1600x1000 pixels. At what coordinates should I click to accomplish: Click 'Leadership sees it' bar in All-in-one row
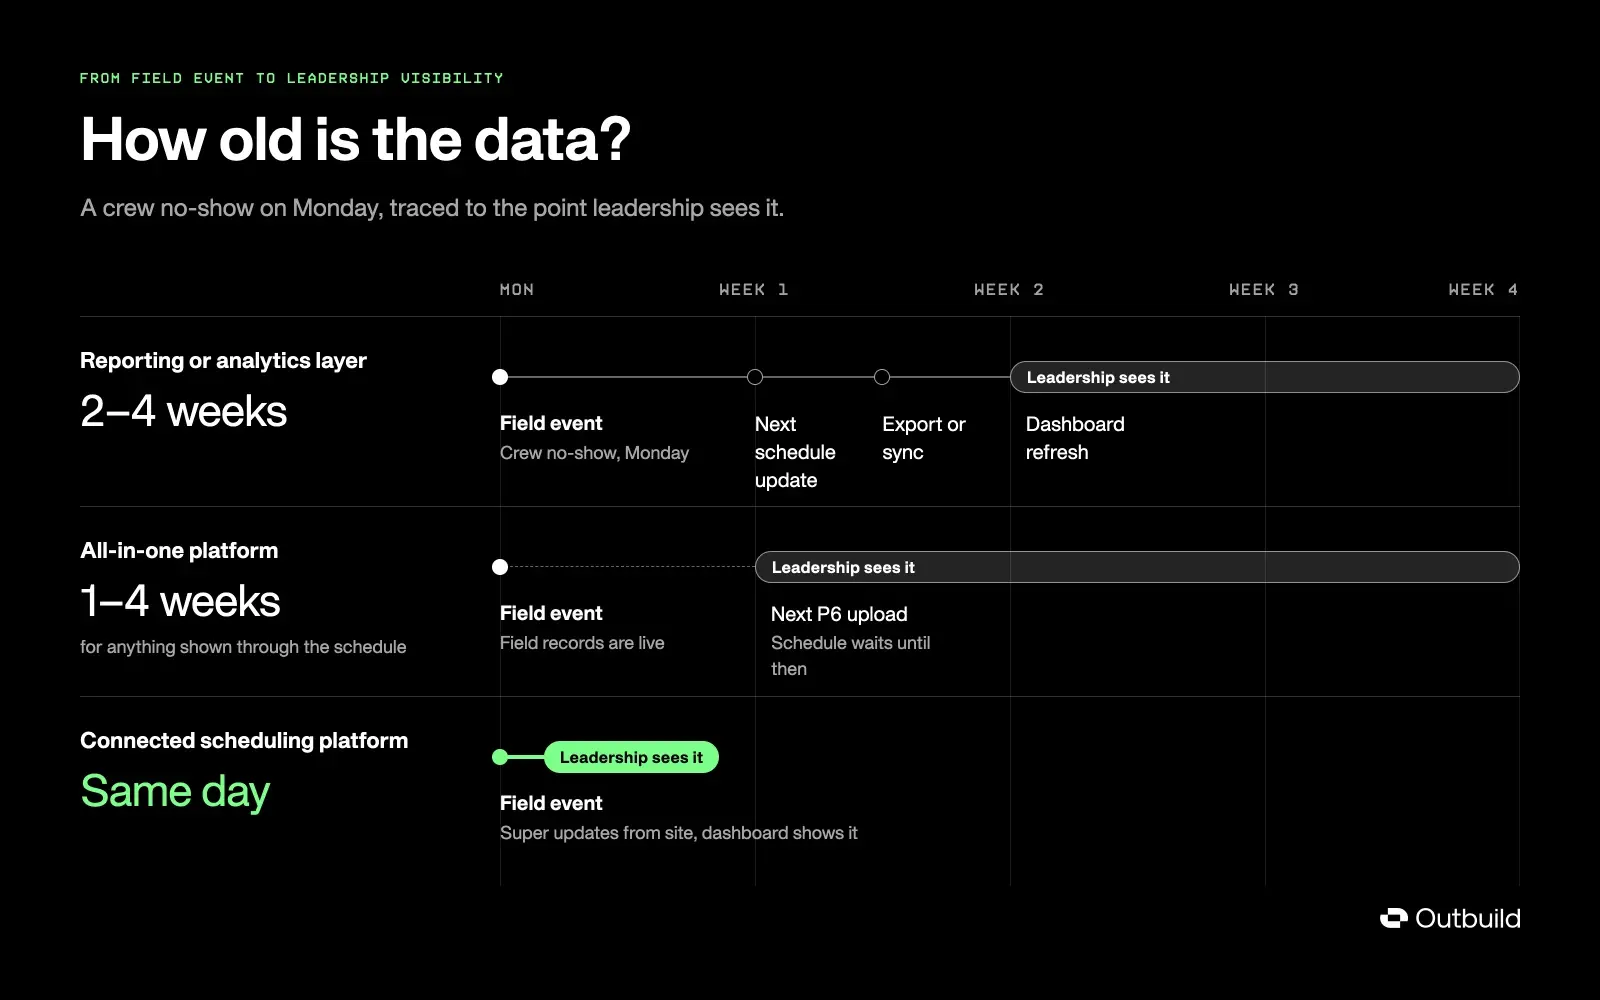click(x=1137, y=567)
